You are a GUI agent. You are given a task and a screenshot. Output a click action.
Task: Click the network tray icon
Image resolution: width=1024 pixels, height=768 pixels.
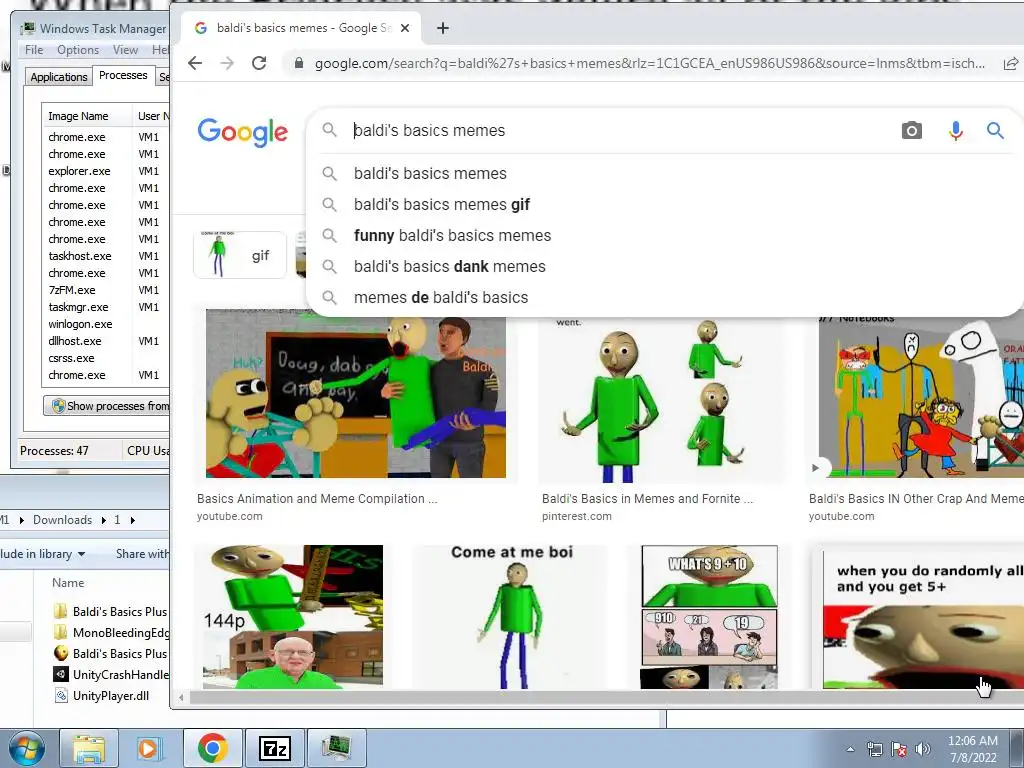[x=874, y=749]
